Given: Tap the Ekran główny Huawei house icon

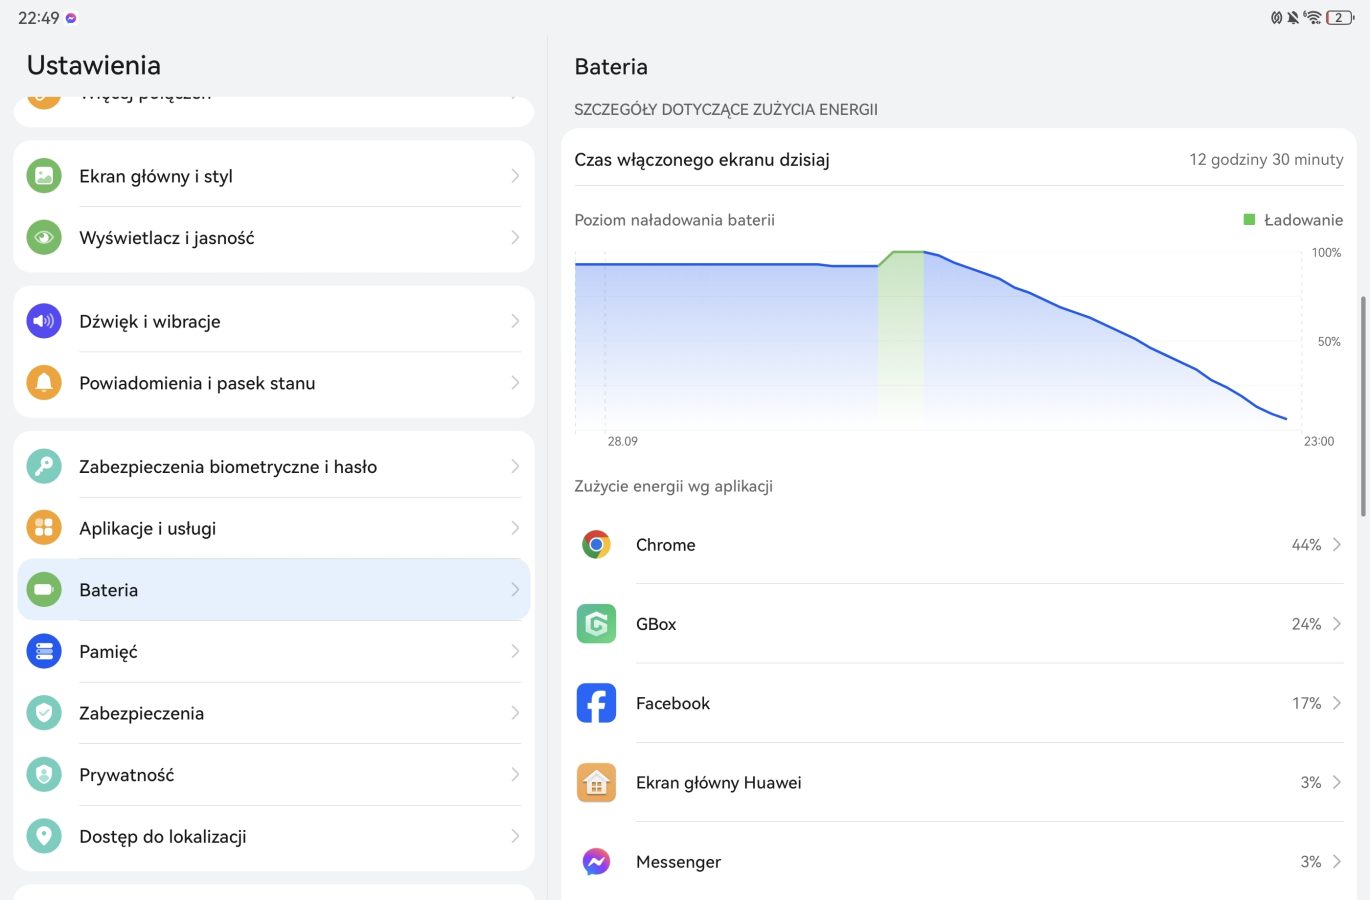Looking at the screenshot, I should pyautogui.click(x=596, y=783).
